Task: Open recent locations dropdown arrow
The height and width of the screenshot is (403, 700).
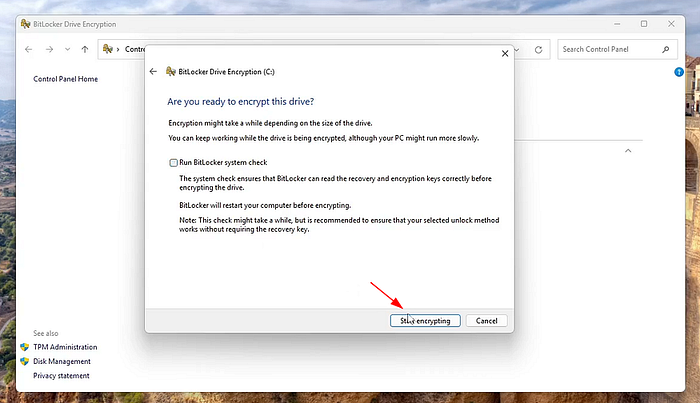Action: 67,49
